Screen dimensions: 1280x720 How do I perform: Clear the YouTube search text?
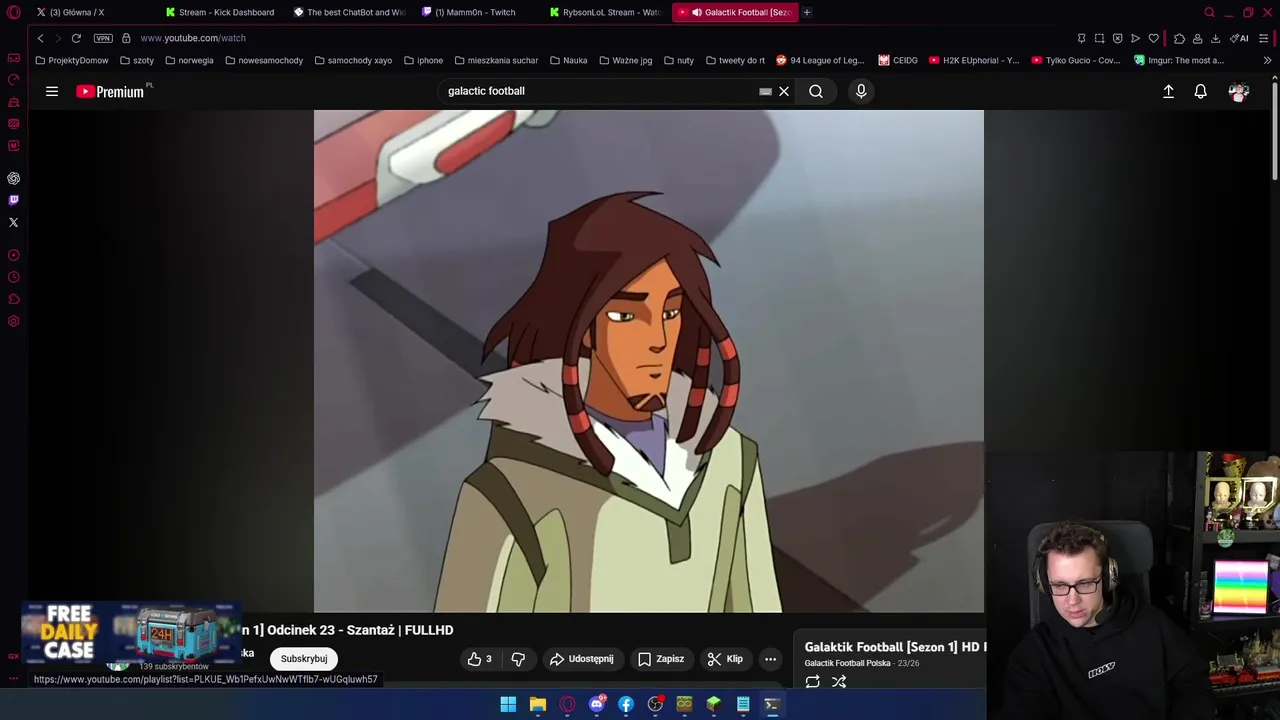784,91
